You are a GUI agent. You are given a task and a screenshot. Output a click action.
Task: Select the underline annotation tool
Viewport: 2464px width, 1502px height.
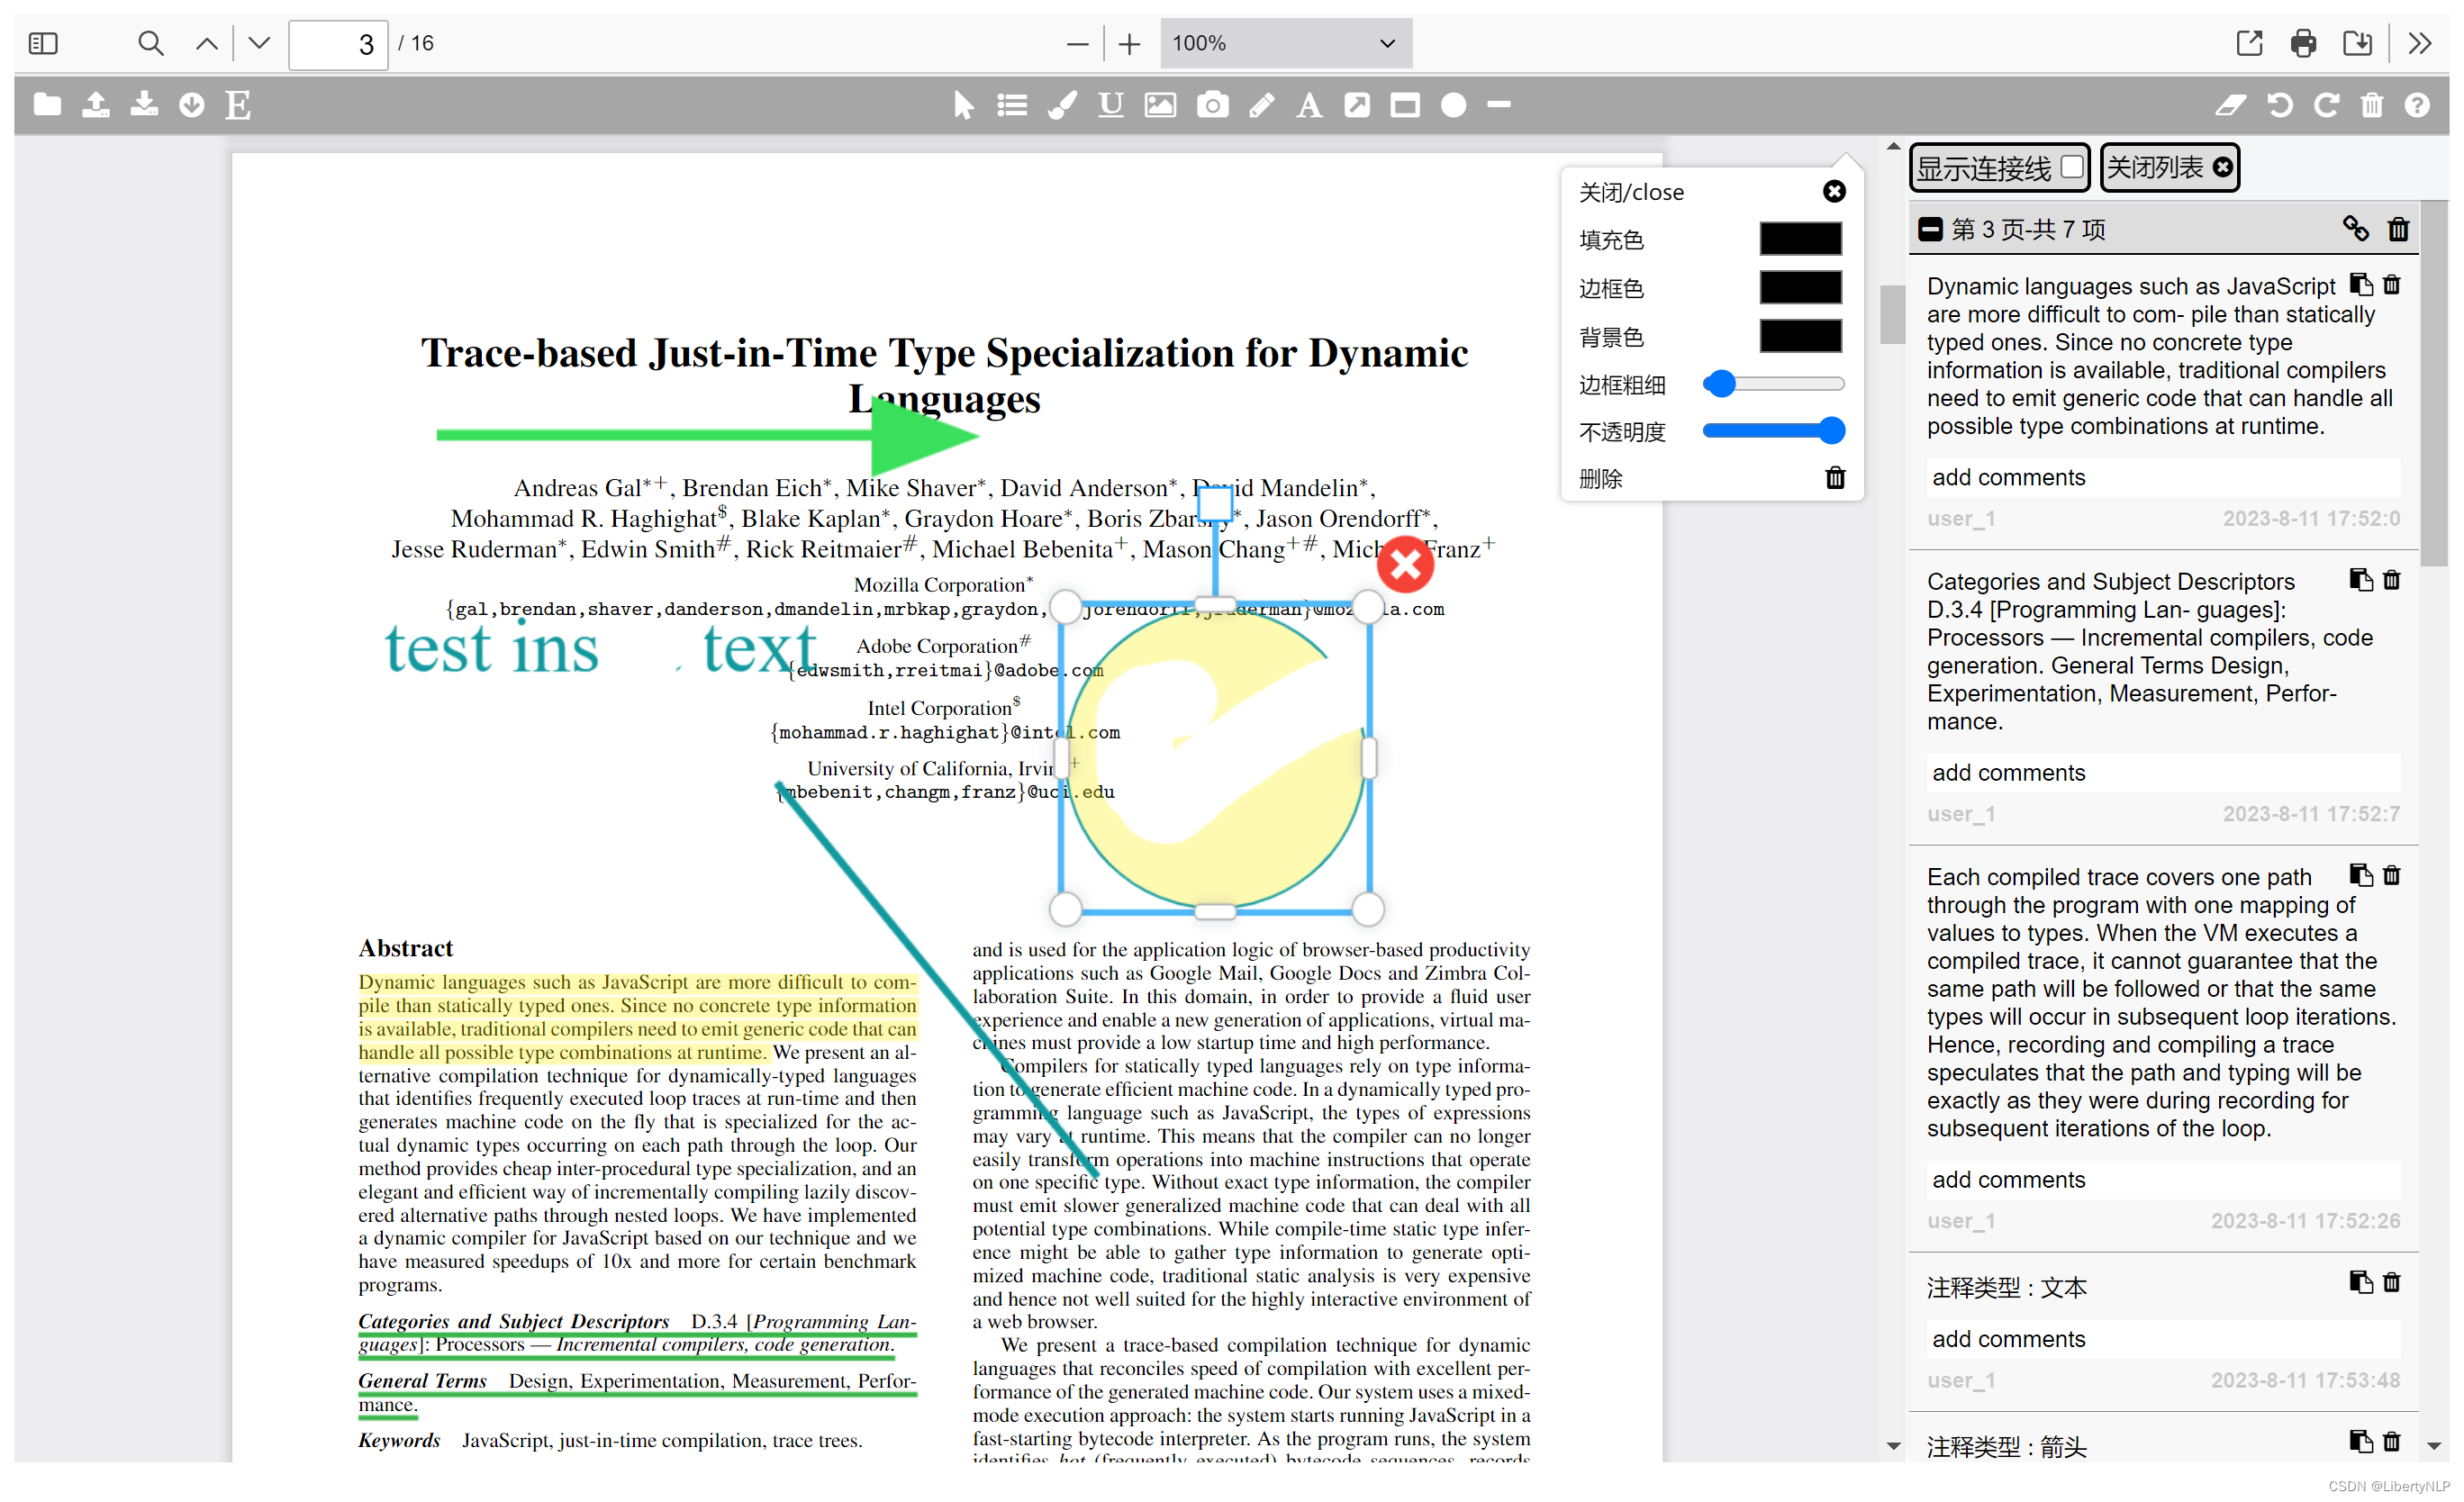pyautogui.click(x=1110, y=105)
